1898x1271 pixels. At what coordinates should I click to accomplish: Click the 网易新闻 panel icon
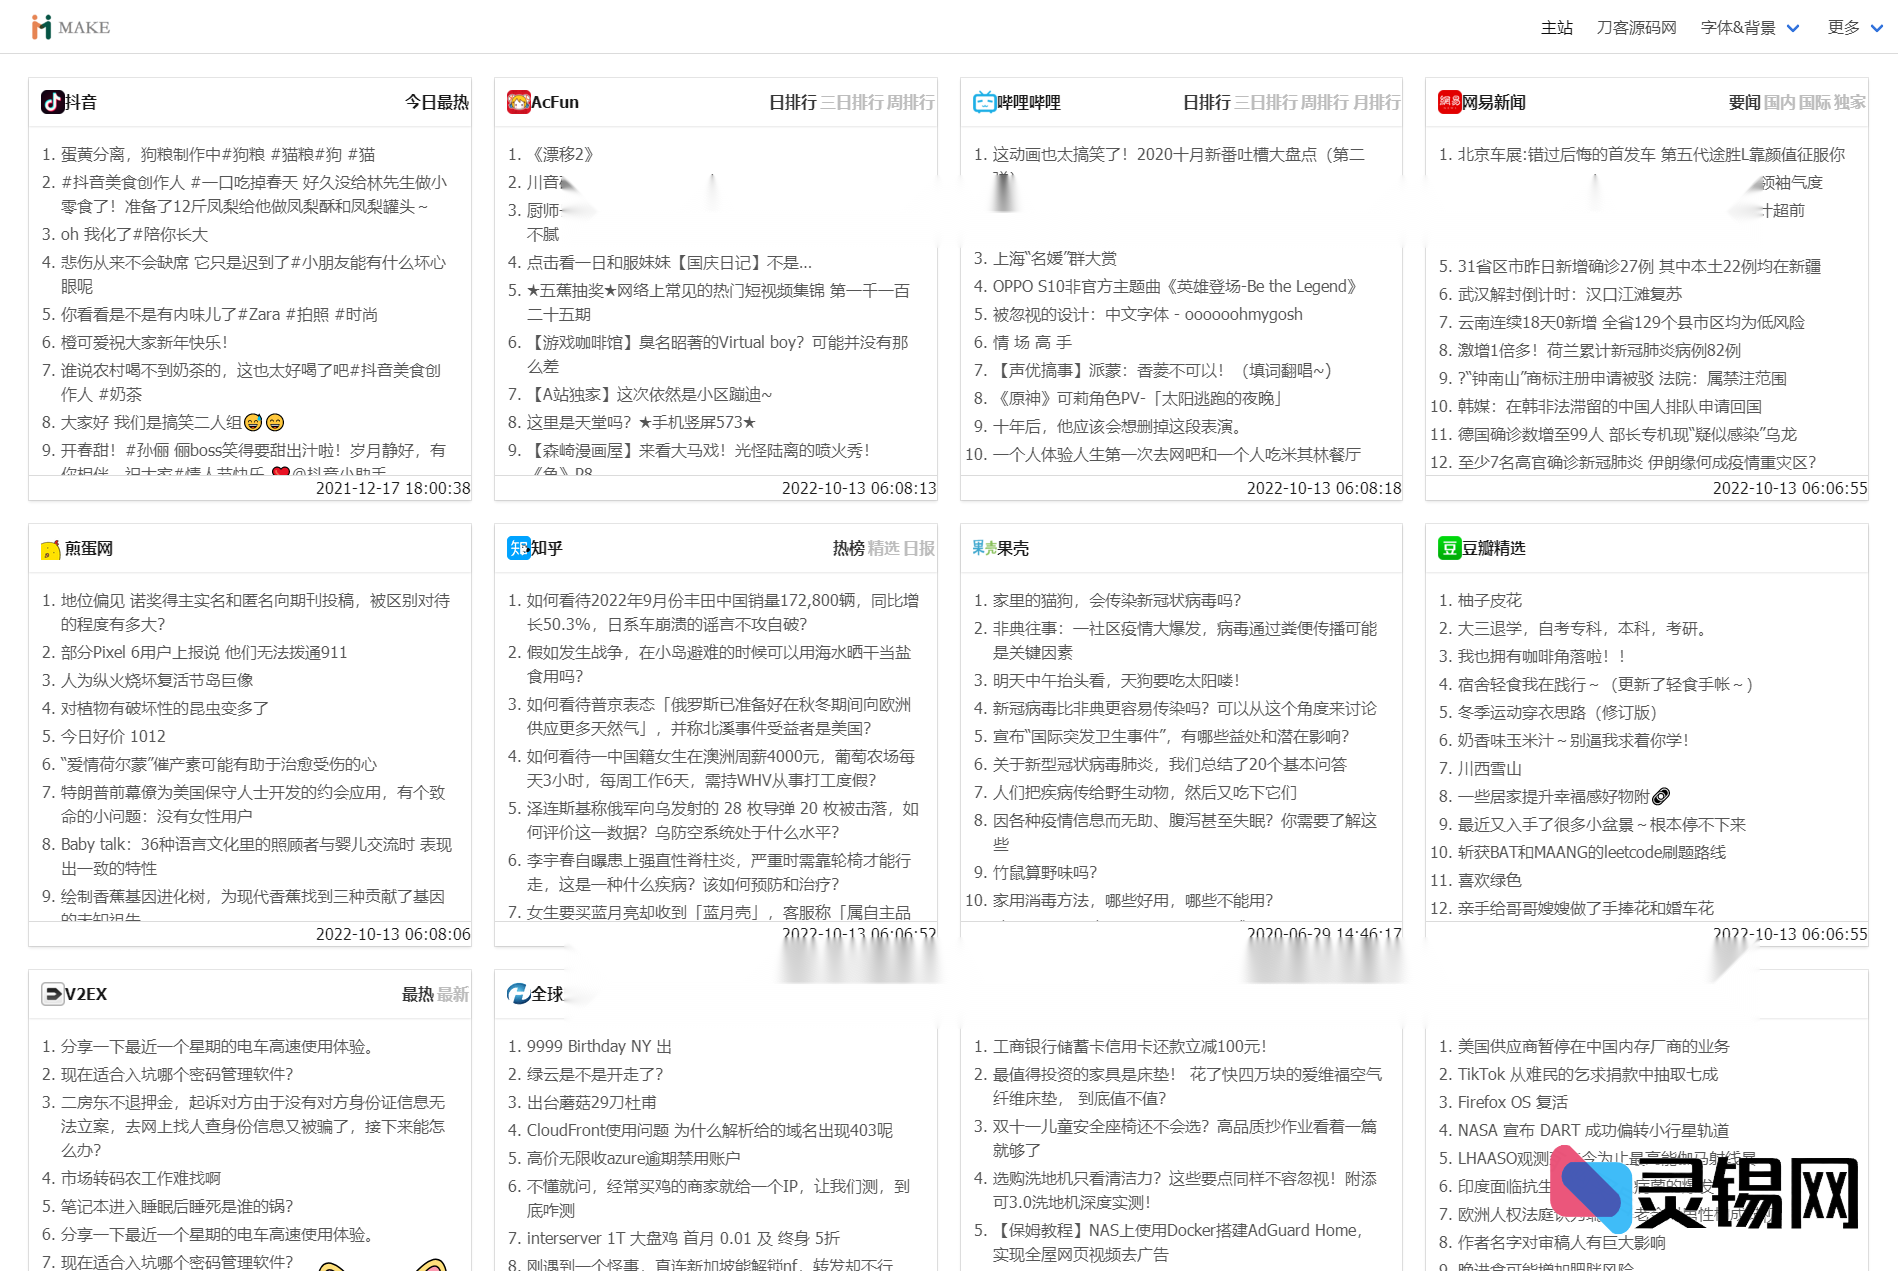tap(1449, 101)
